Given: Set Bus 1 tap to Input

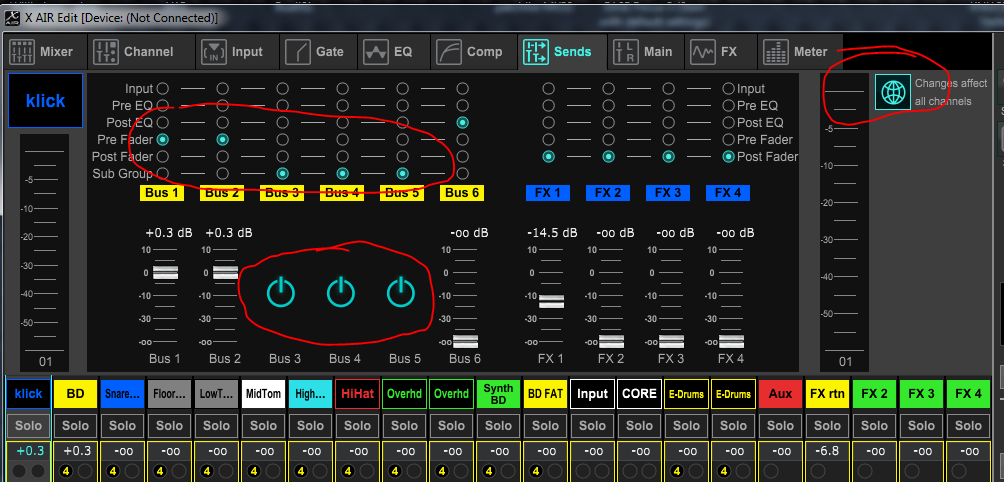Looking at the screenshot, I should 163,88.
